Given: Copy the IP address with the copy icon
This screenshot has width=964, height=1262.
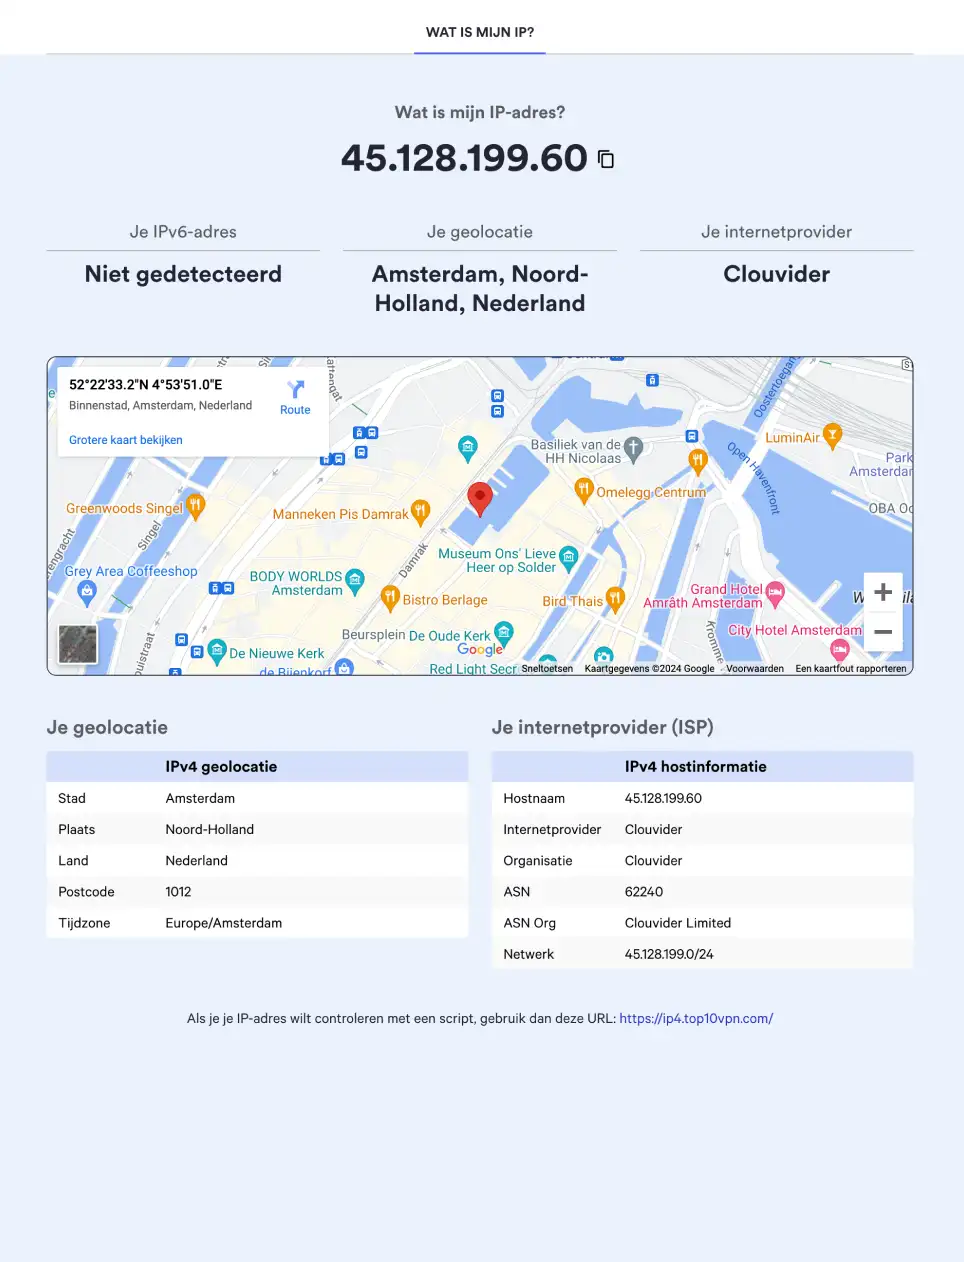Looking at the screenshot, I should point(606,159).
